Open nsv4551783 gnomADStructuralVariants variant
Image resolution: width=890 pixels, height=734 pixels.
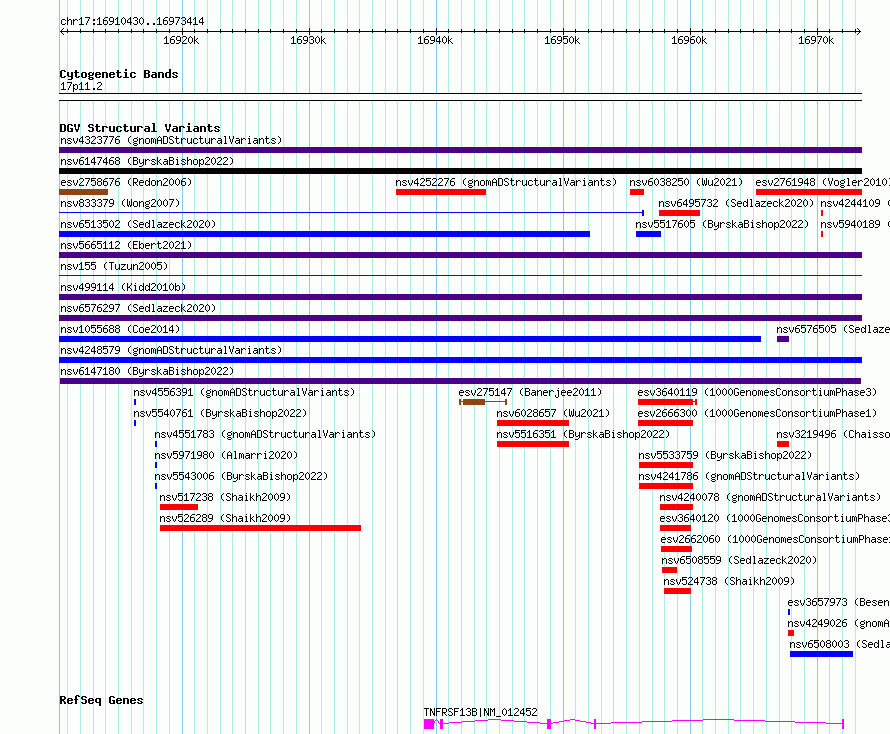point(265,434)
